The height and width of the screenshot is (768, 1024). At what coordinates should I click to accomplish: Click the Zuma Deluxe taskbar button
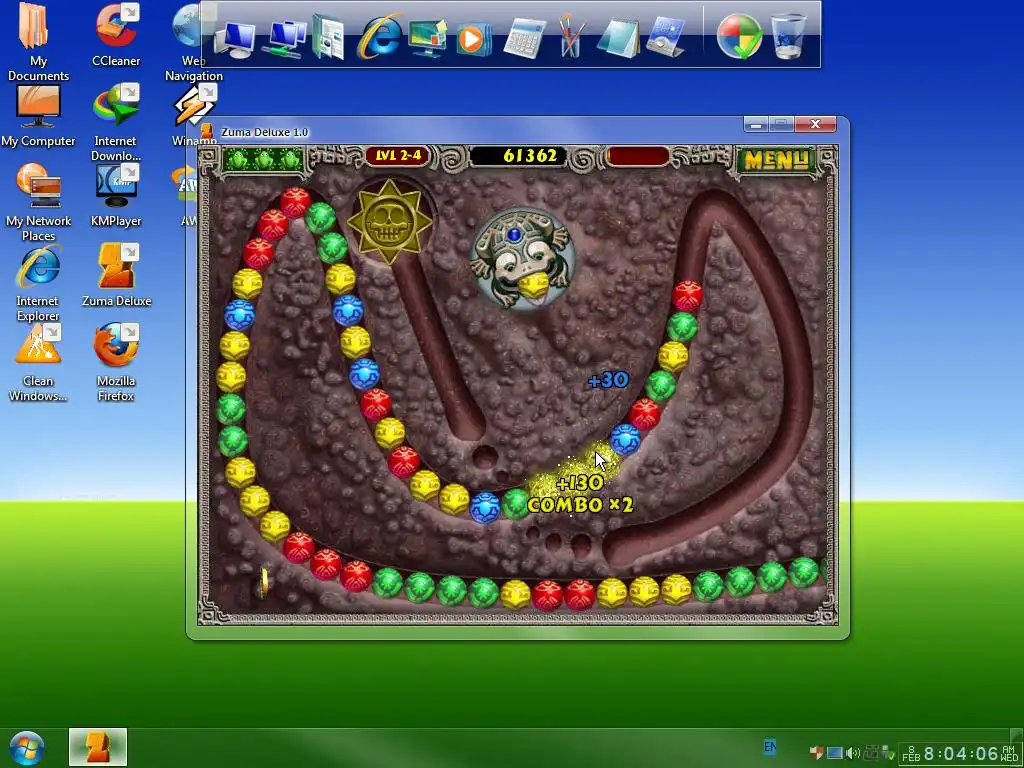(98, 746)
